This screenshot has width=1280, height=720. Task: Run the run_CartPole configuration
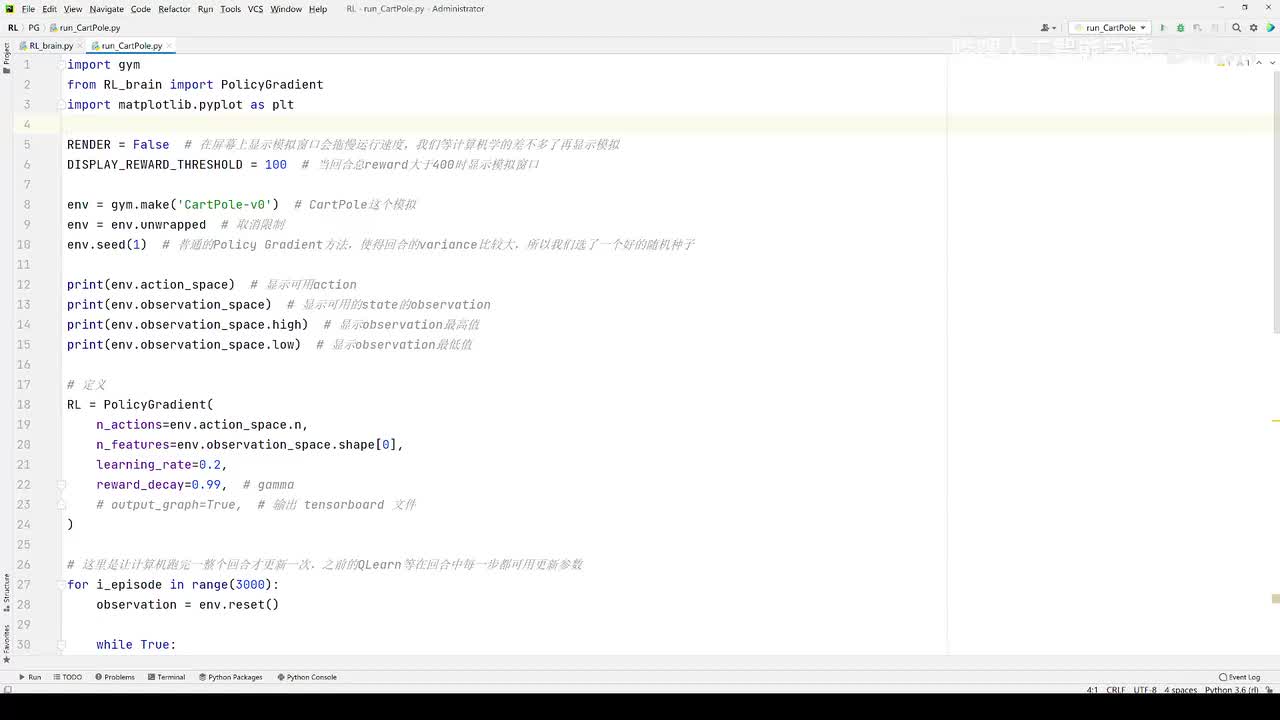tap(1163, 28)
